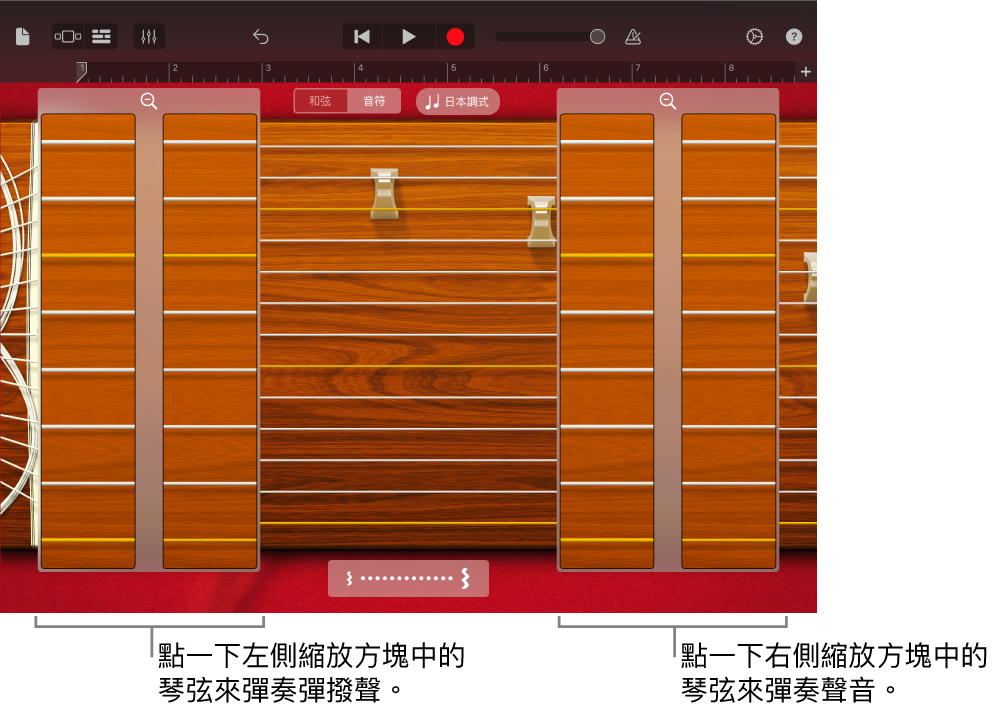Pluck top string in left zoom box
The height and width of the screenshot is (710, 992).
(149, 142)
